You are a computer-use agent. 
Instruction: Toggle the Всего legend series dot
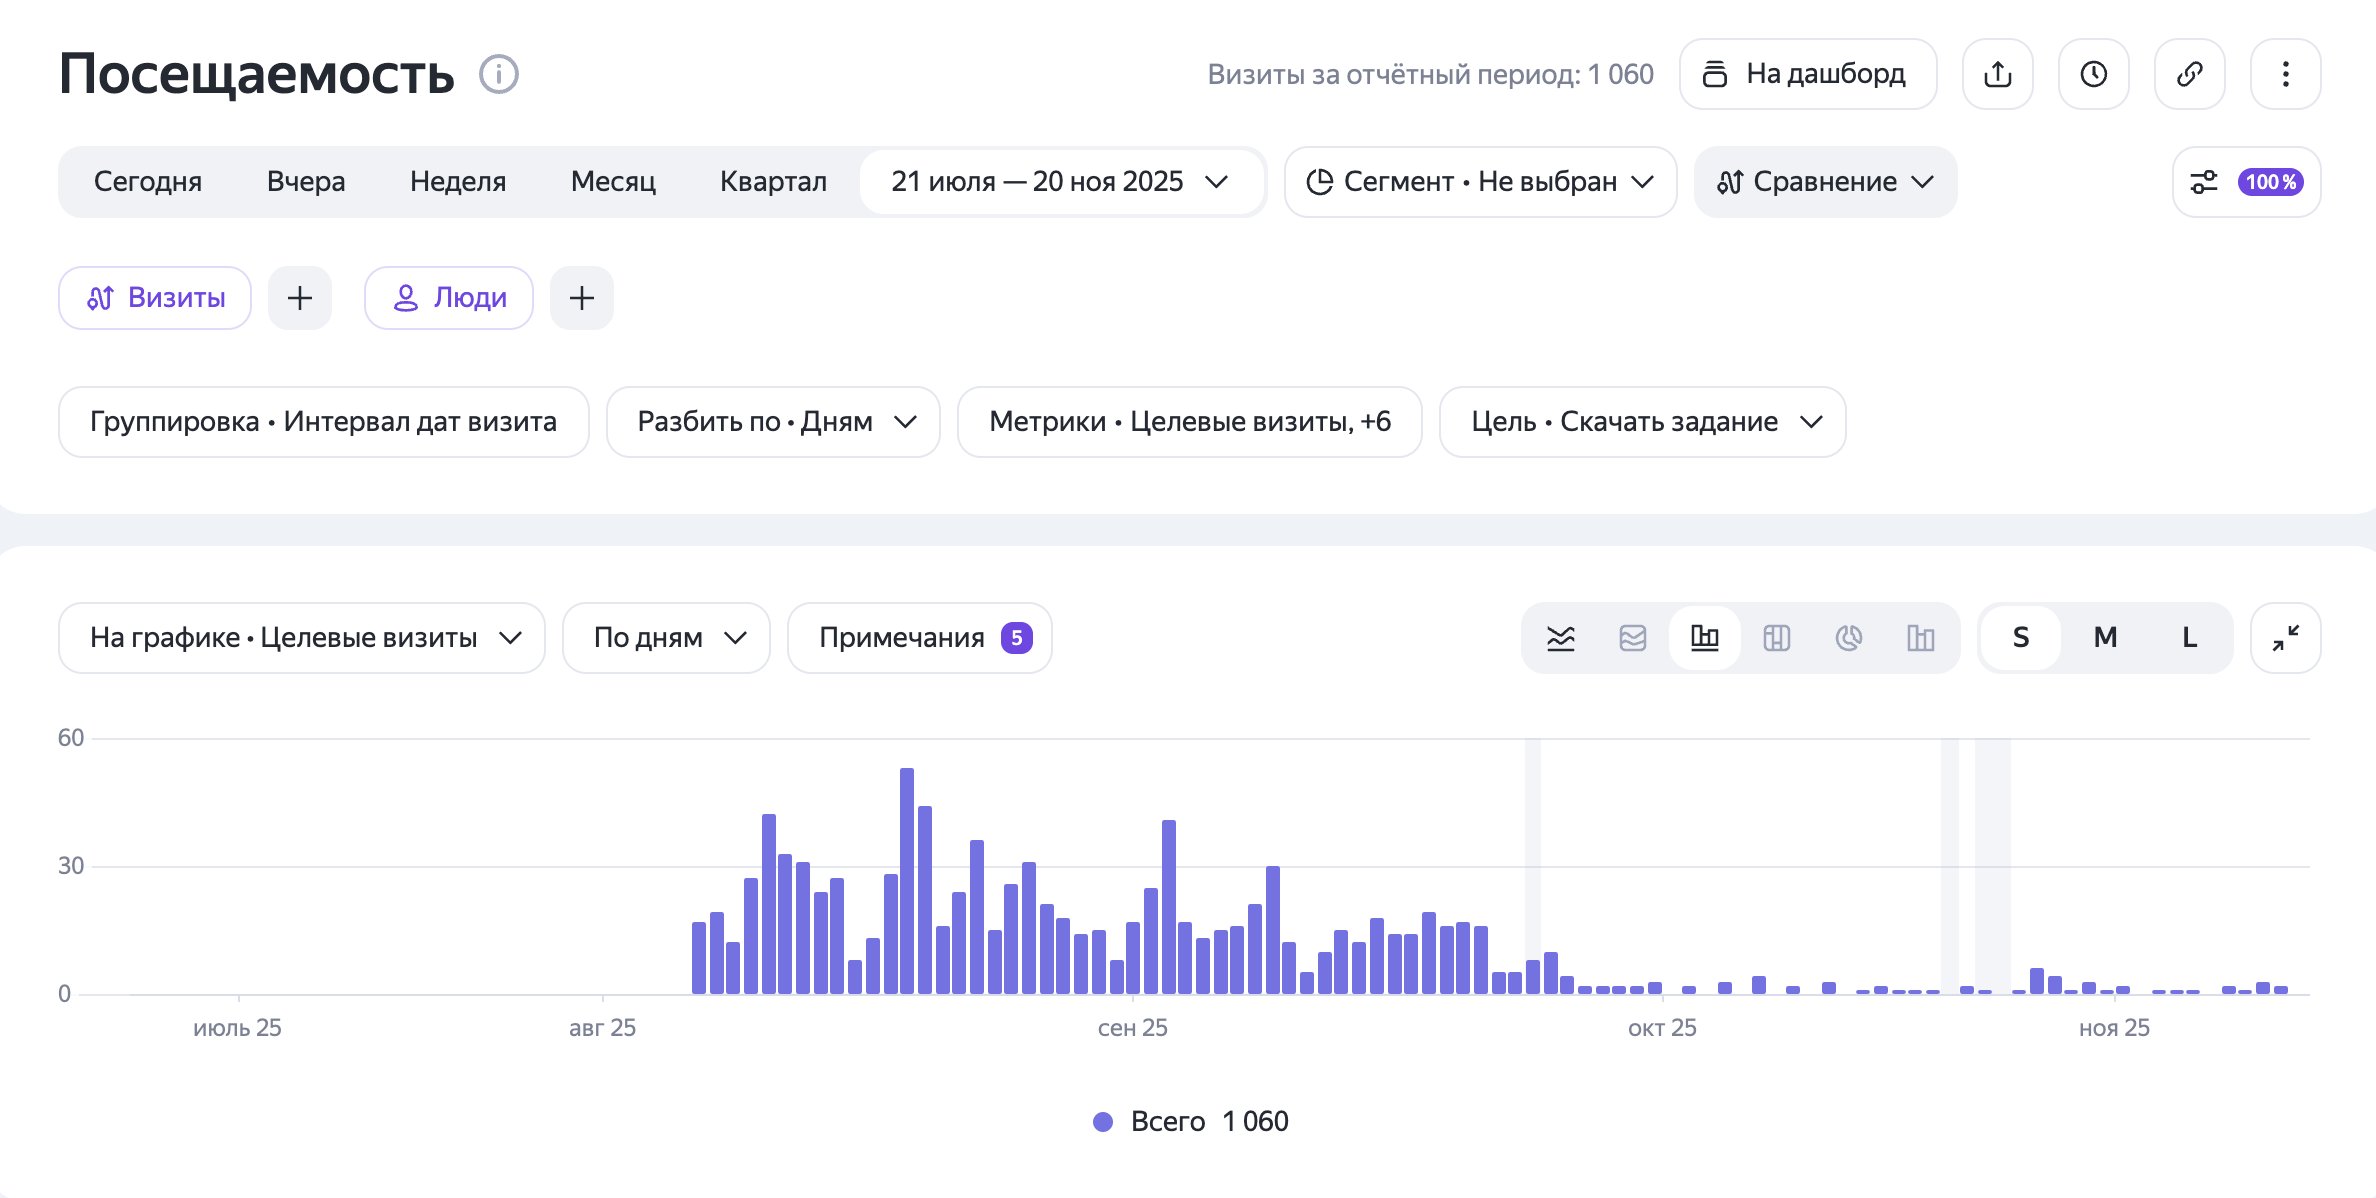tap(1103, 1122)
